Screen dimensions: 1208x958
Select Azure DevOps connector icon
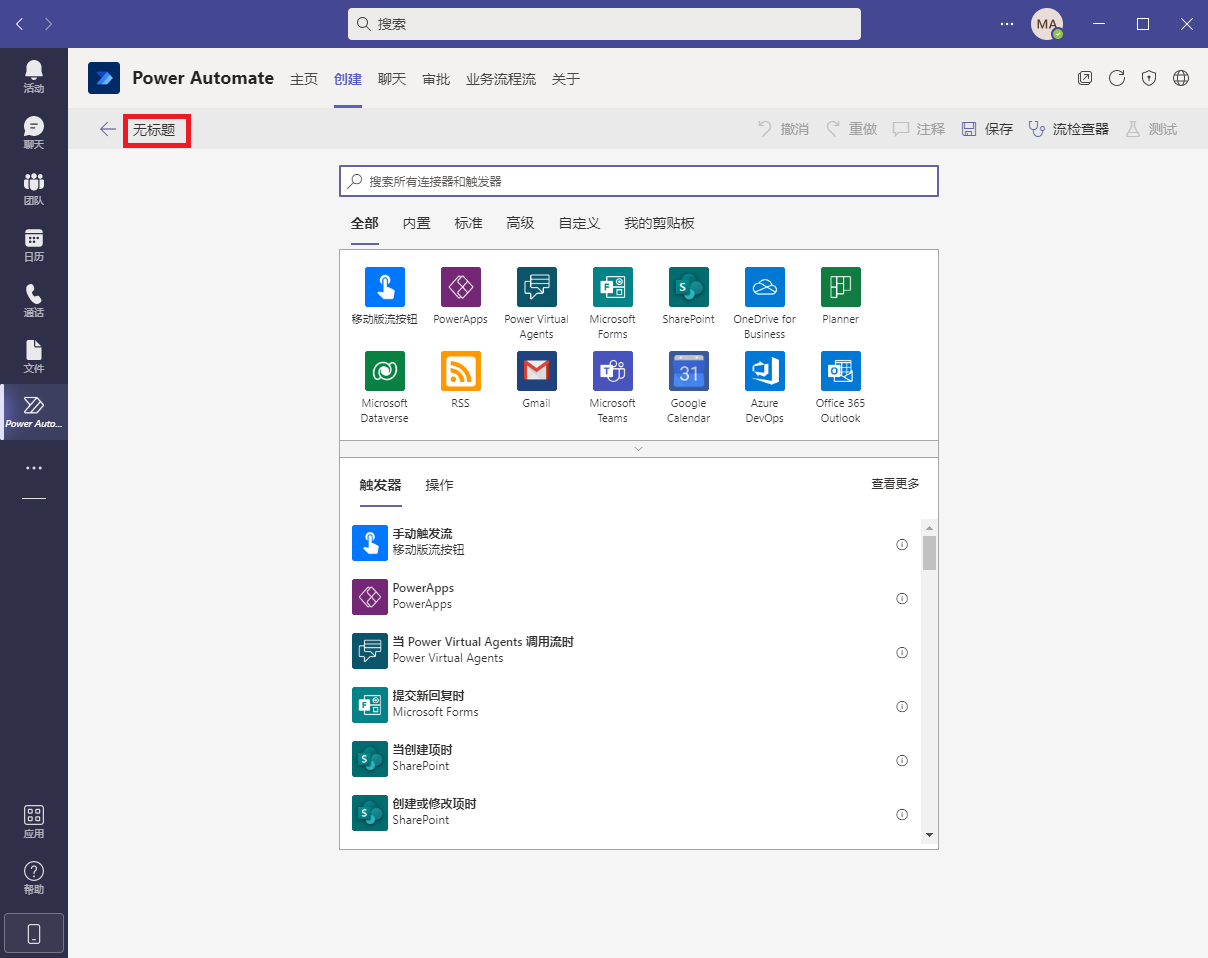pyautogui.click(x=765, y=371)
